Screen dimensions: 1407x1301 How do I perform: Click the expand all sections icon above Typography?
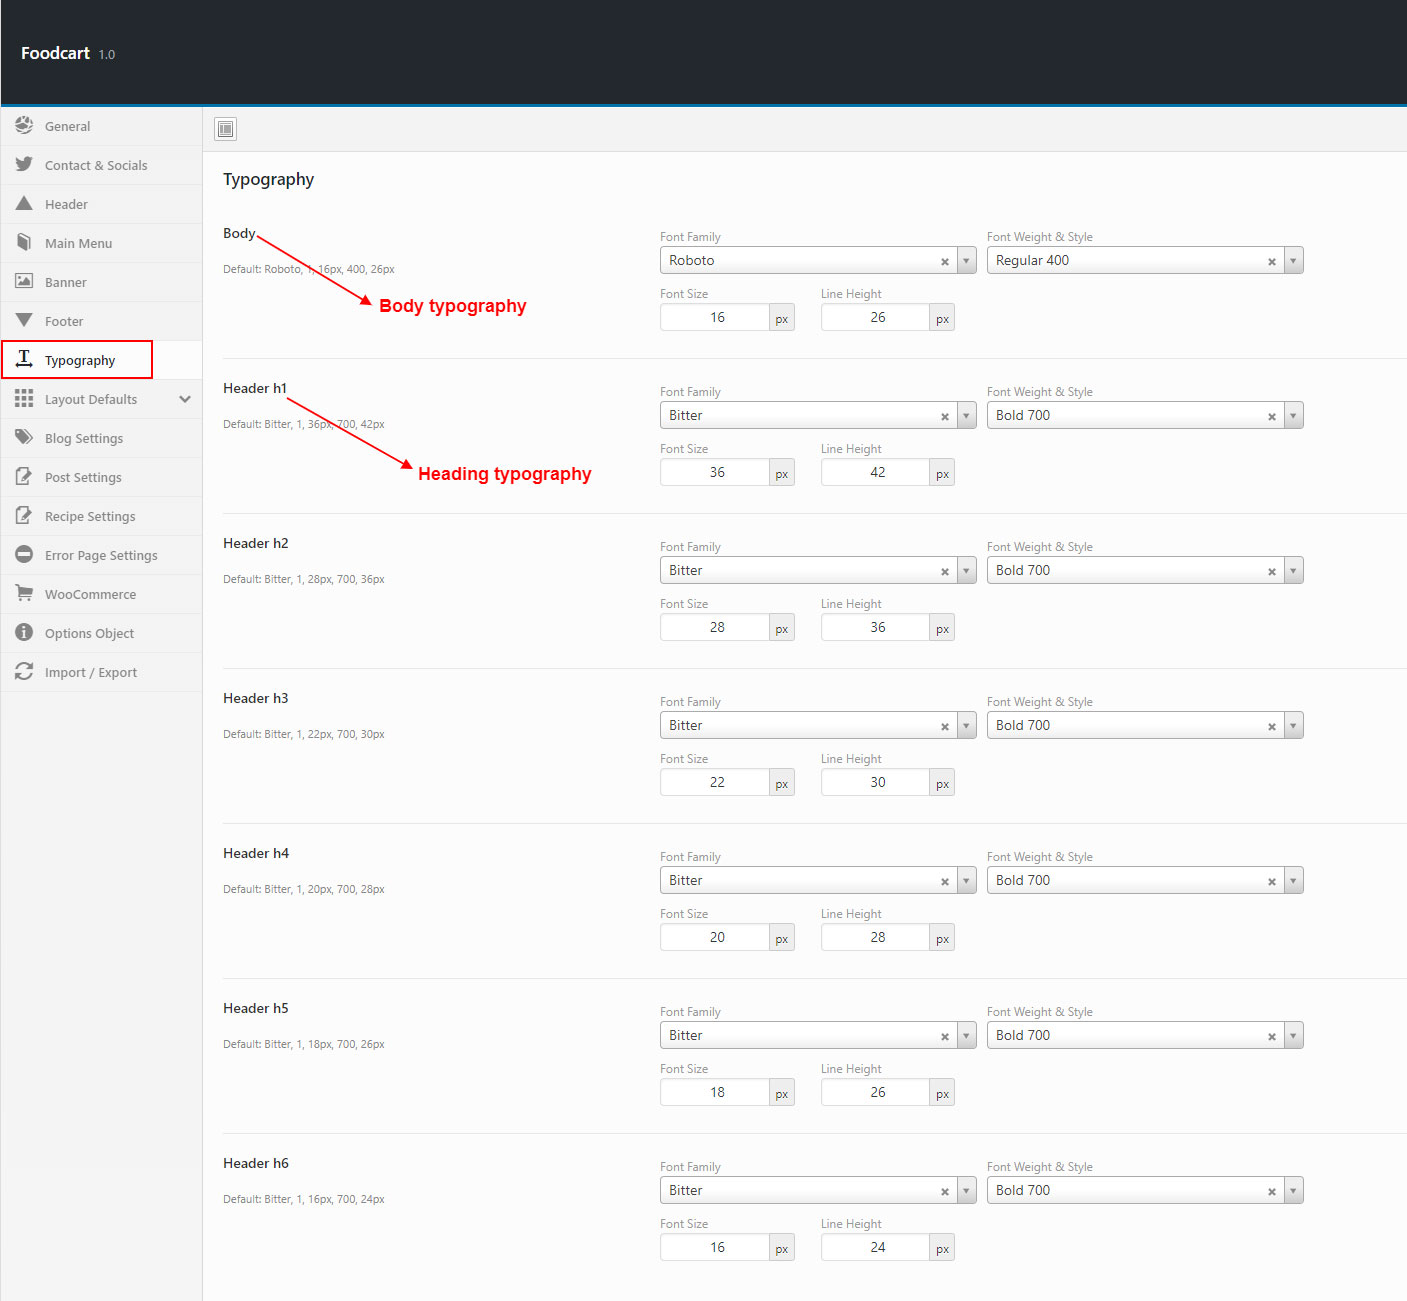pos(226,129)
